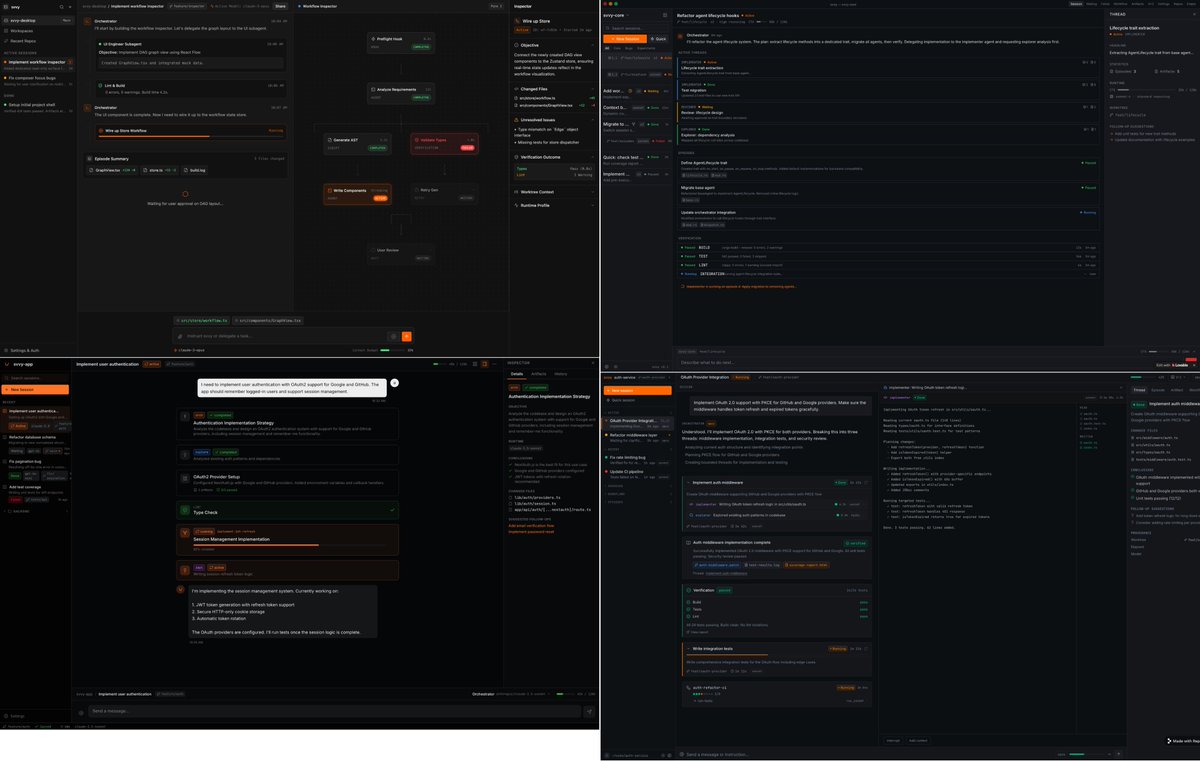
Task: Open GraphView.tsx file chip in Episode Summary
Action: click(113, 170)
